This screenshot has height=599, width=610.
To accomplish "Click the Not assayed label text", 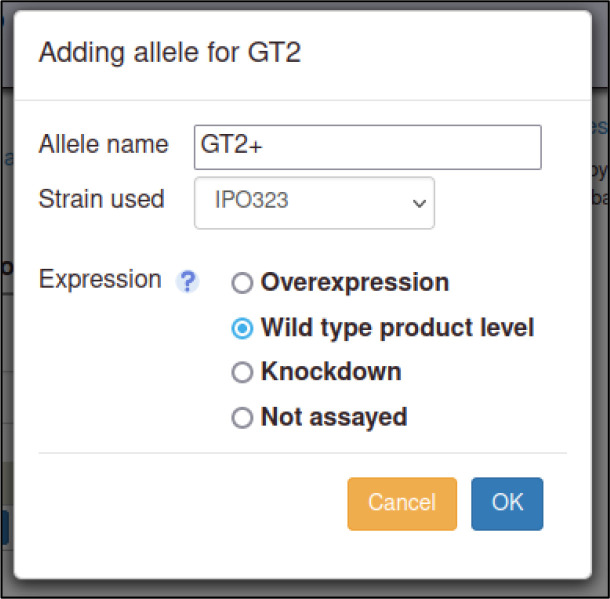I will (x=334, y=417).
